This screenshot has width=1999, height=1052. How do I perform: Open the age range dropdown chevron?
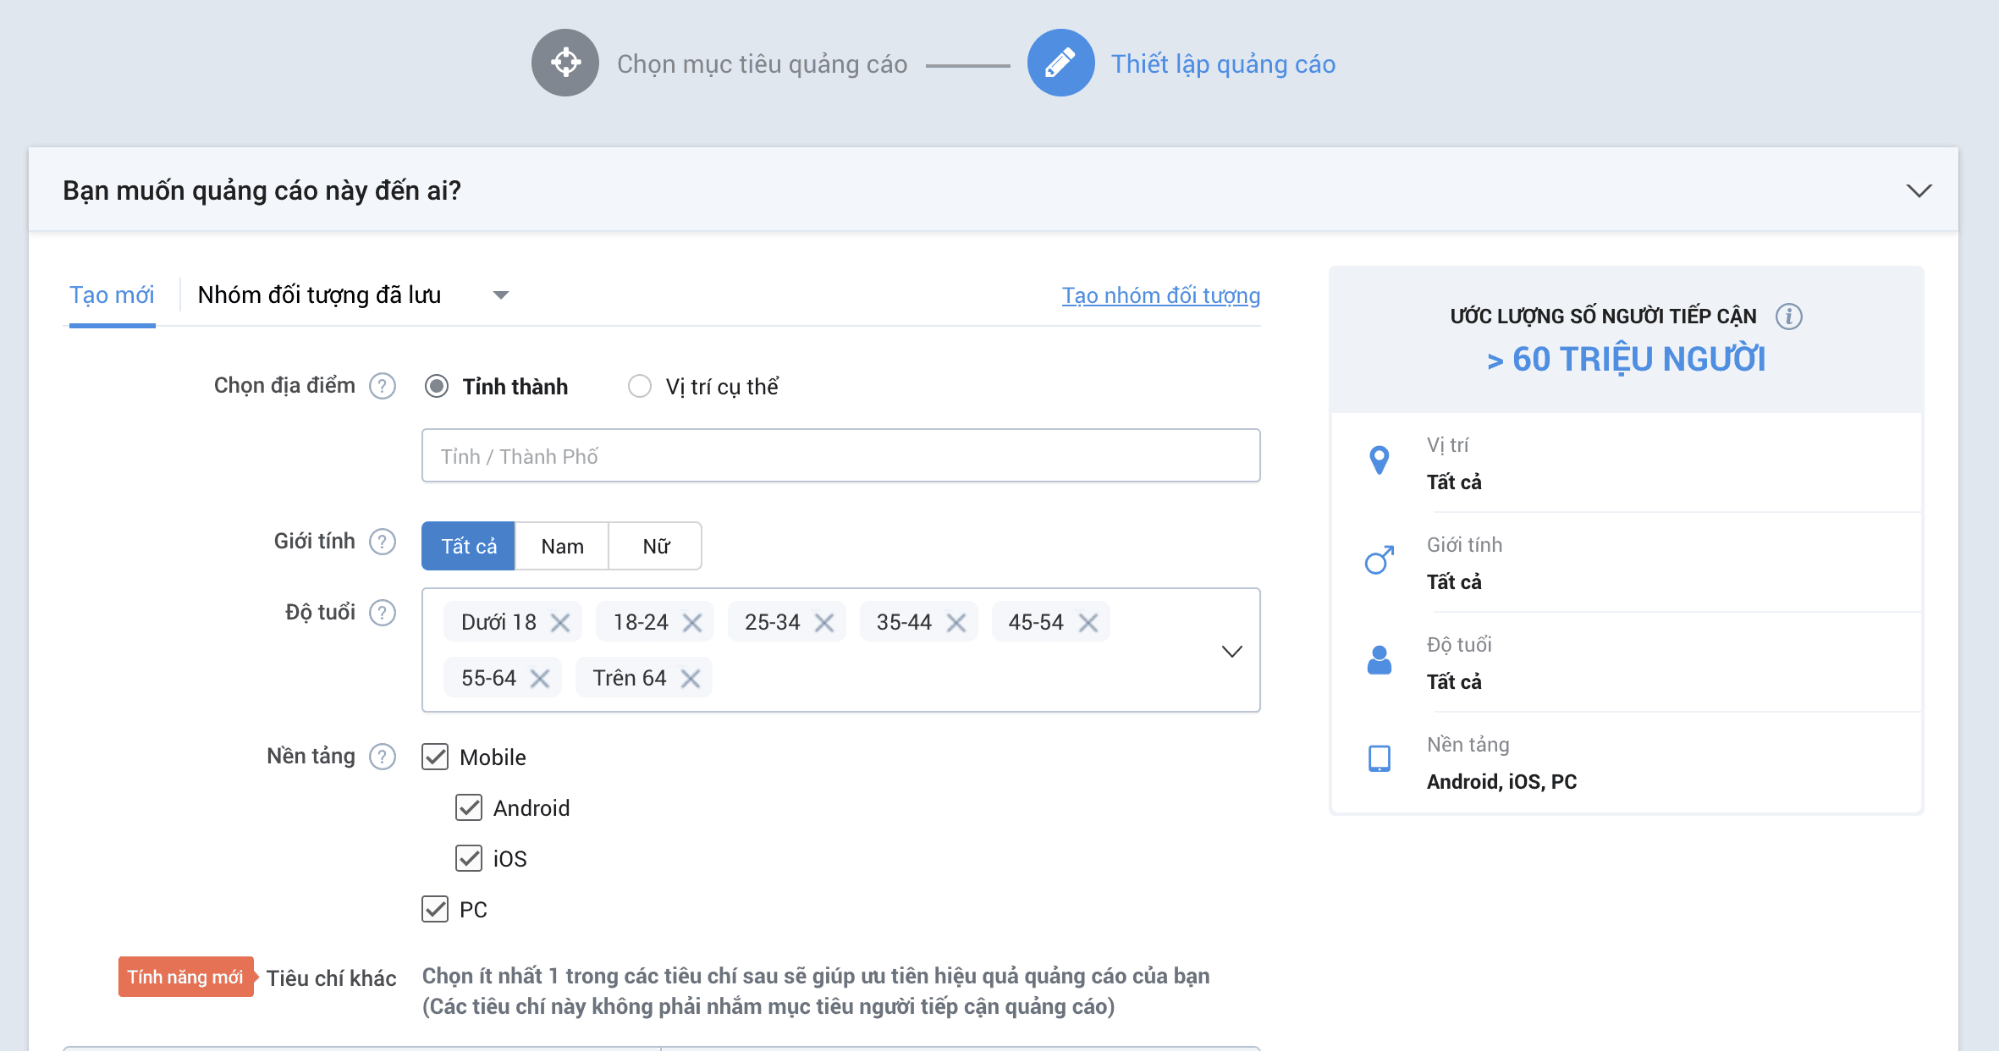[x=1232, y=651]
